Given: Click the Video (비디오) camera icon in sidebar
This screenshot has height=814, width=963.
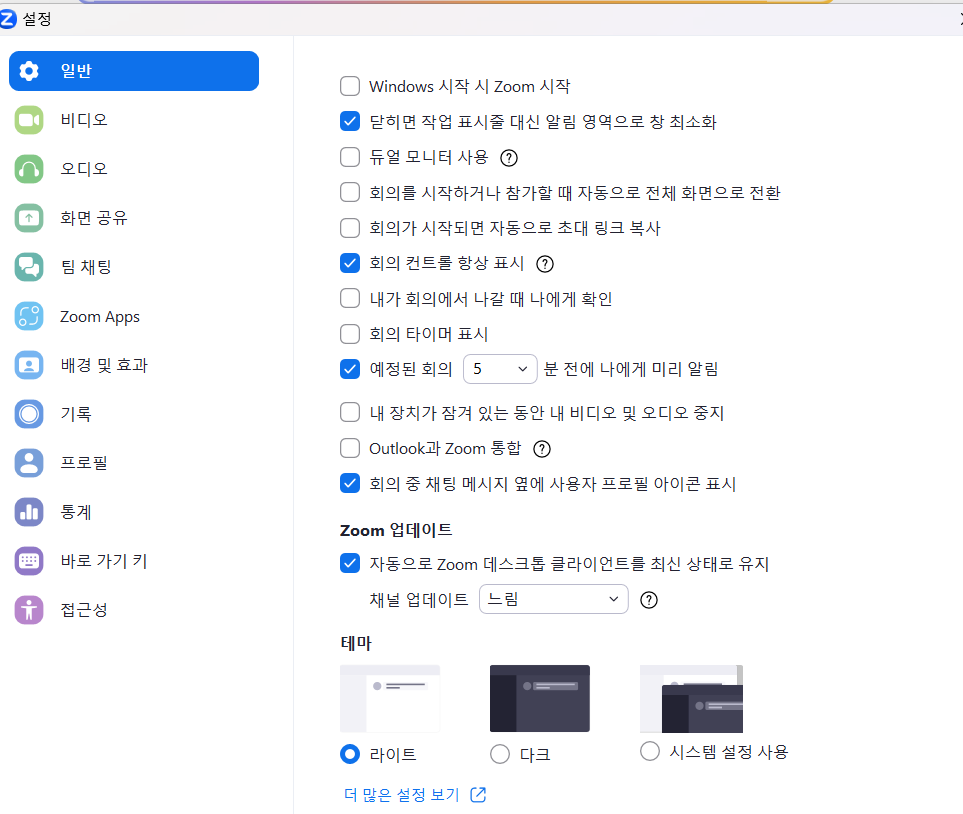Looking at the screenshot, I should [29, 120].
